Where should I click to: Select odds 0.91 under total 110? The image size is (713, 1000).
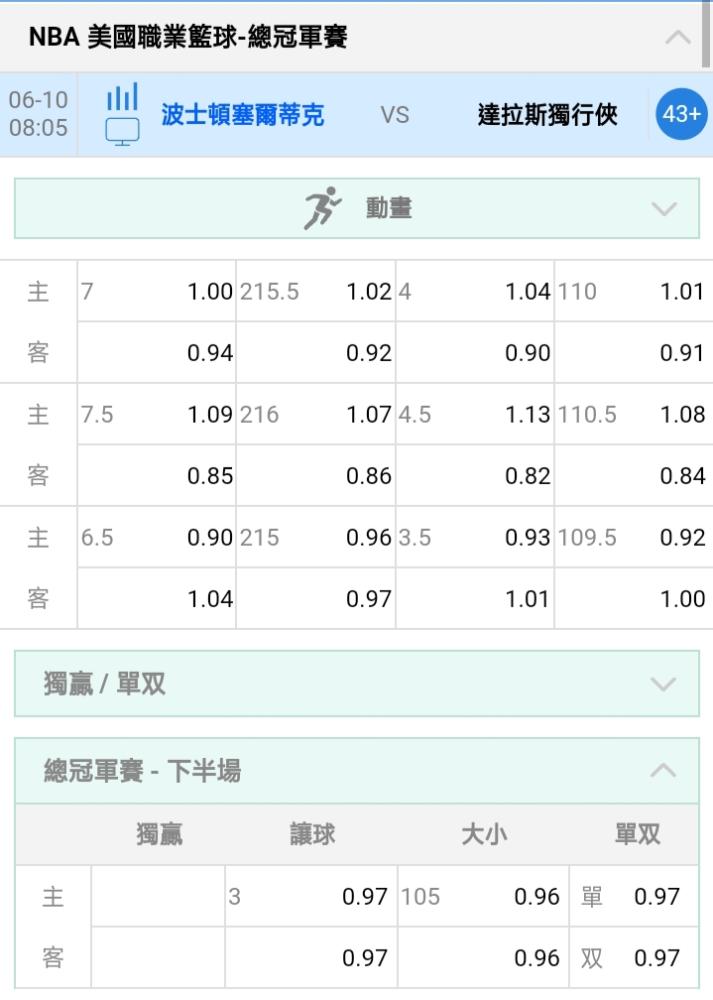(x=633, y=353)
